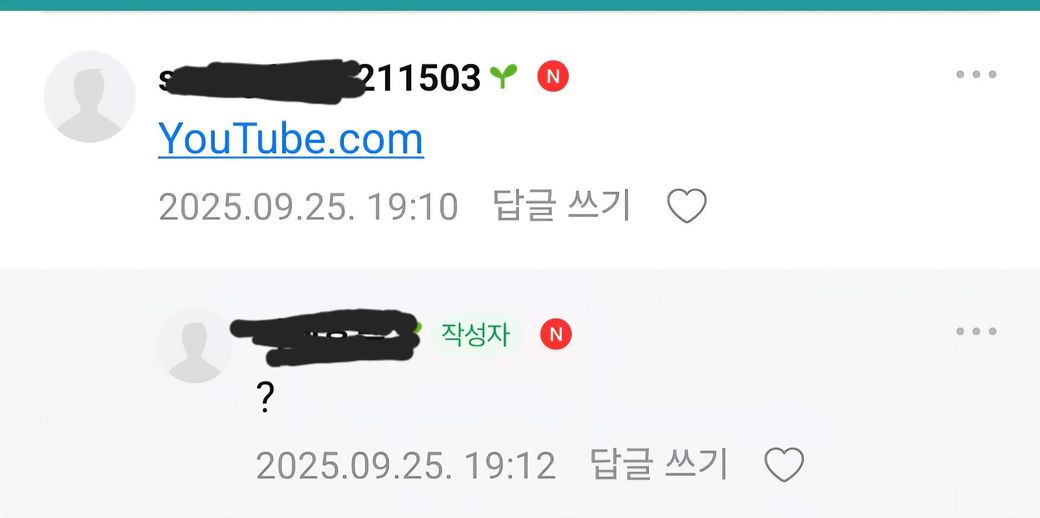Open the YouTube.com link

coord(291,138)
